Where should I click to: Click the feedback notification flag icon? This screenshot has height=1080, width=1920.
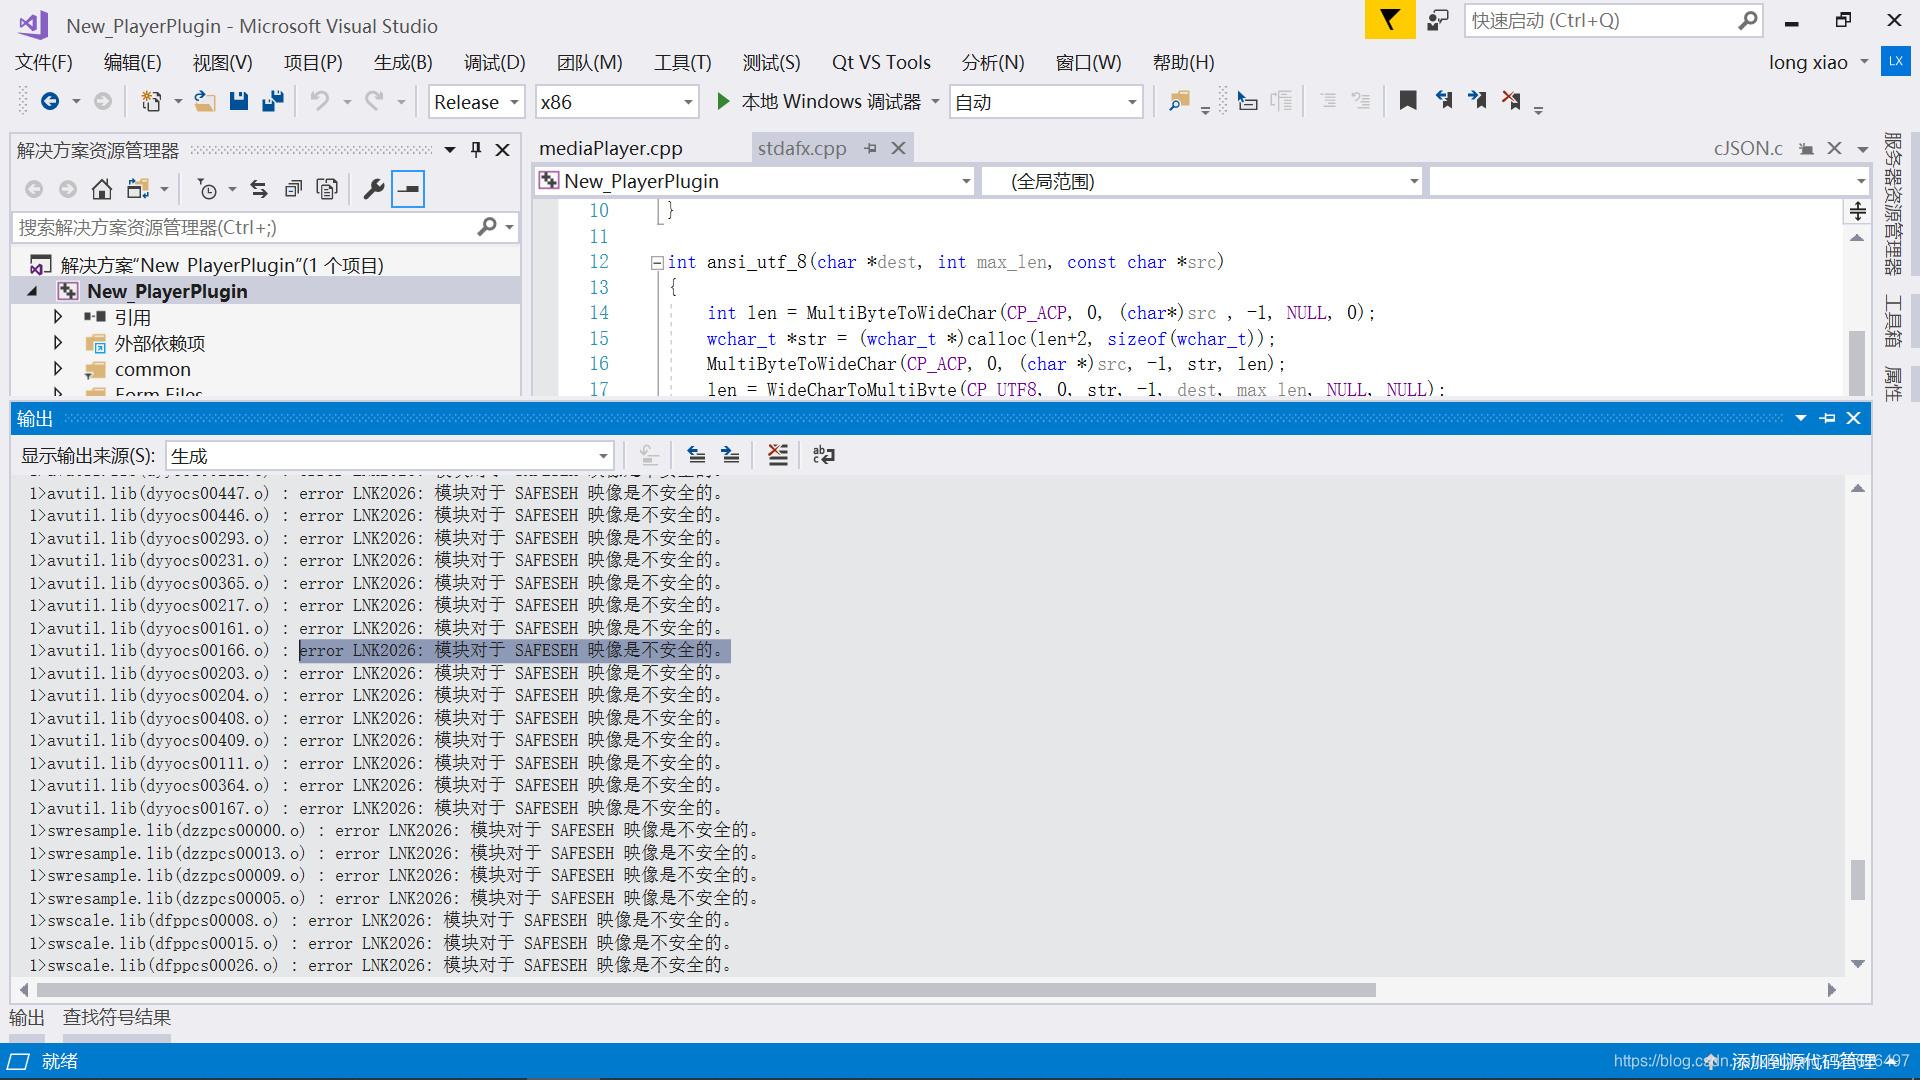(1389, 20)
